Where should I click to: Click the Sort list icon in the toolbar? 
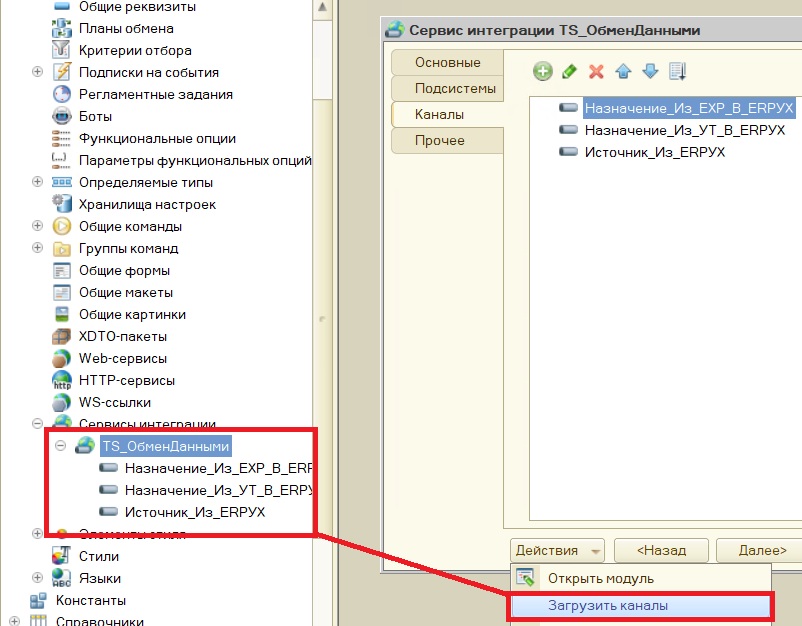click(677, 71)
